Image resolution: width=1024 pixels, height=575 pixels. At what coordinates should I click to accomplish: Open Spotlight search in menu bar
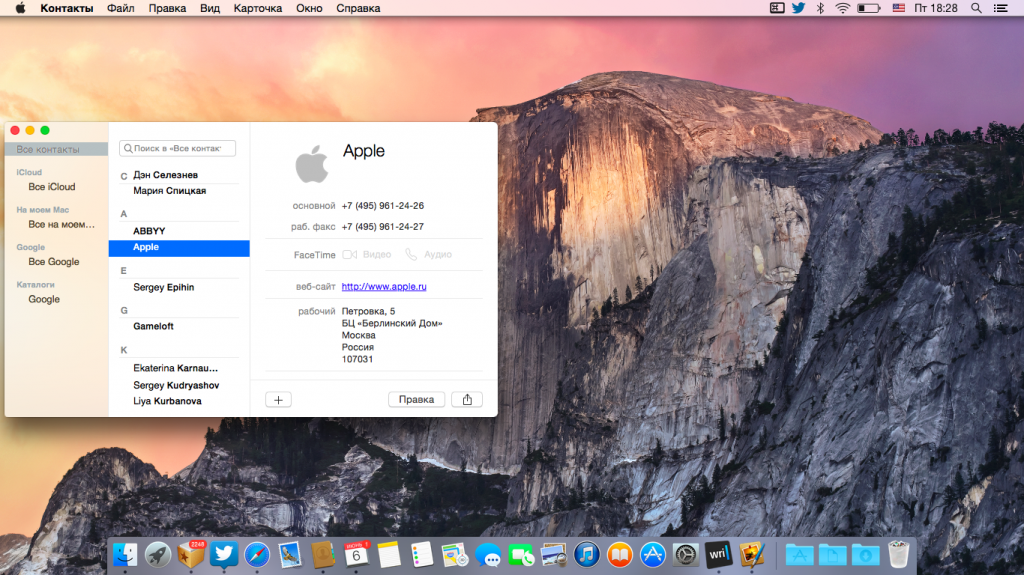click(x=974, y=8)
